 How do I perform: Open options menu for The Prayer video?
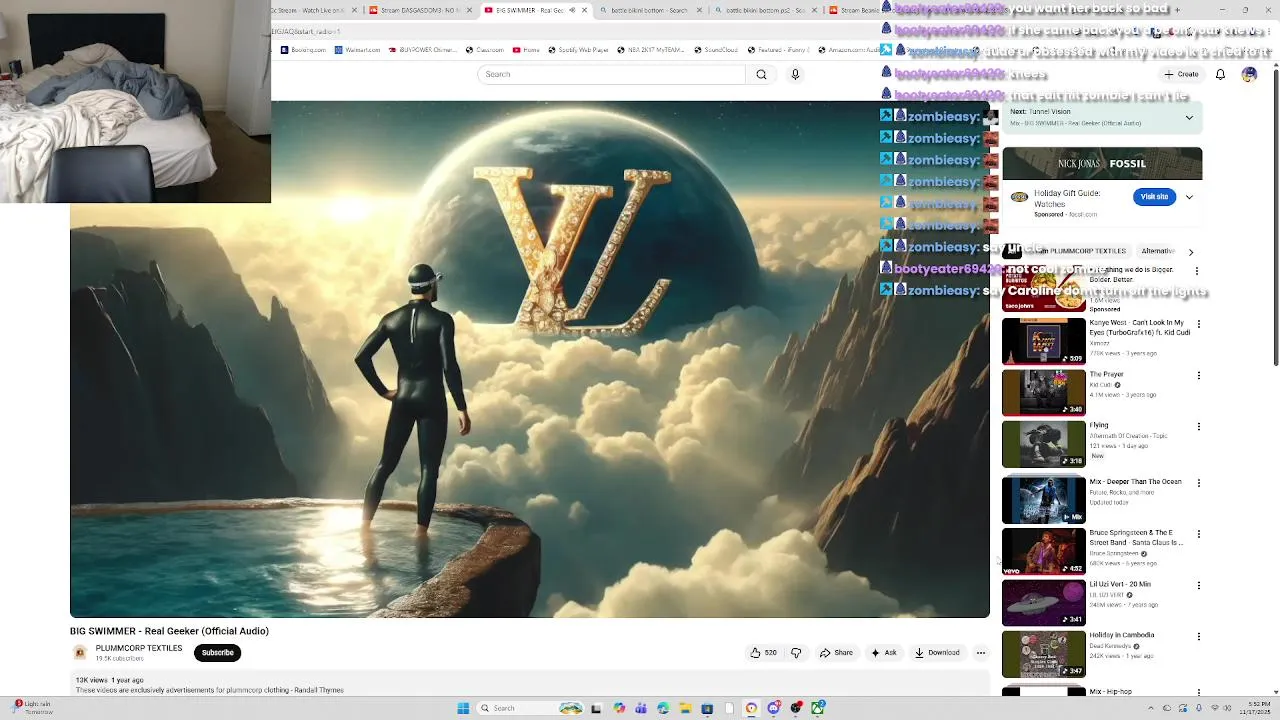pos(1198,376)
